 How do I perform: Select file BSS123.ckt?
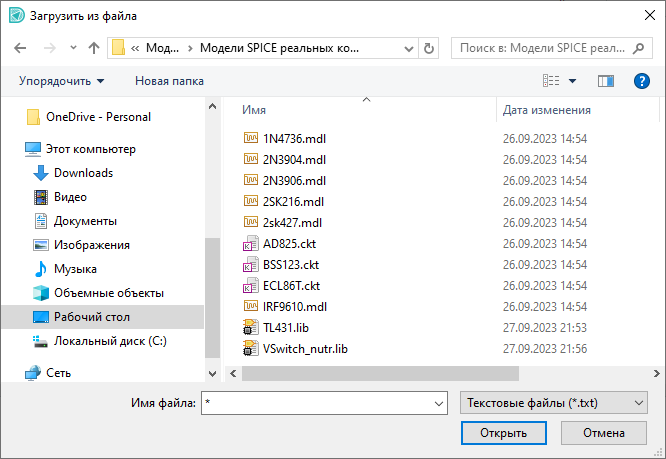[291, 265]
